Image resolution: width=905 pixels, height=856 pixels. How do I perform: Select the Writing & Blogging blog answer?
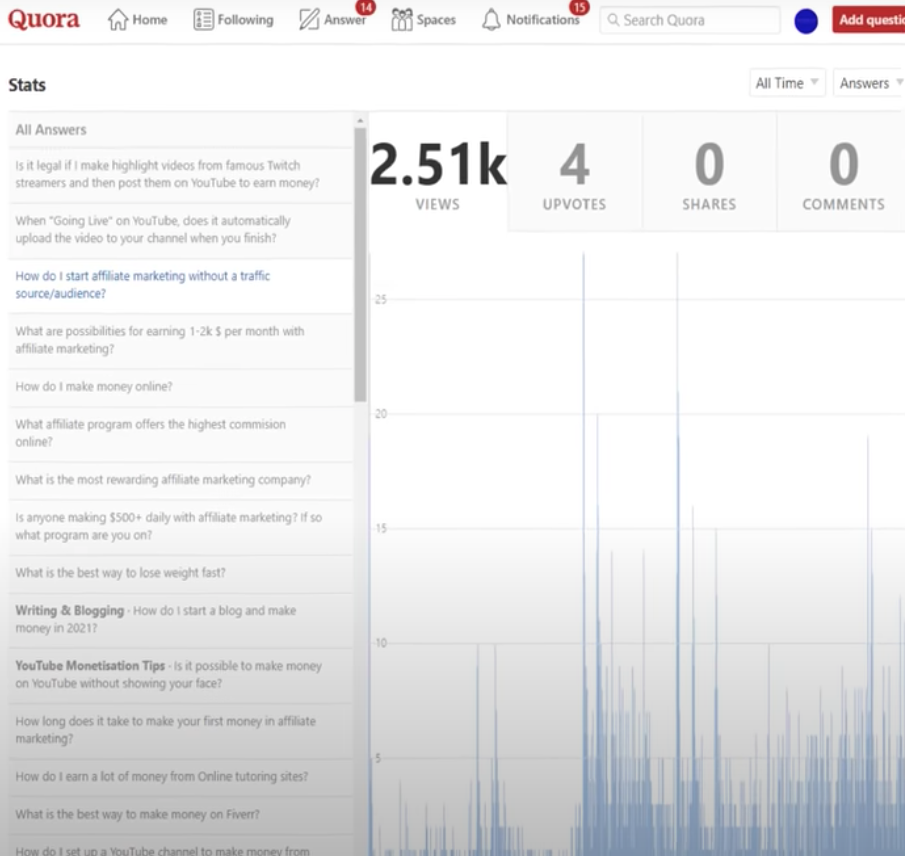(180, 619)
